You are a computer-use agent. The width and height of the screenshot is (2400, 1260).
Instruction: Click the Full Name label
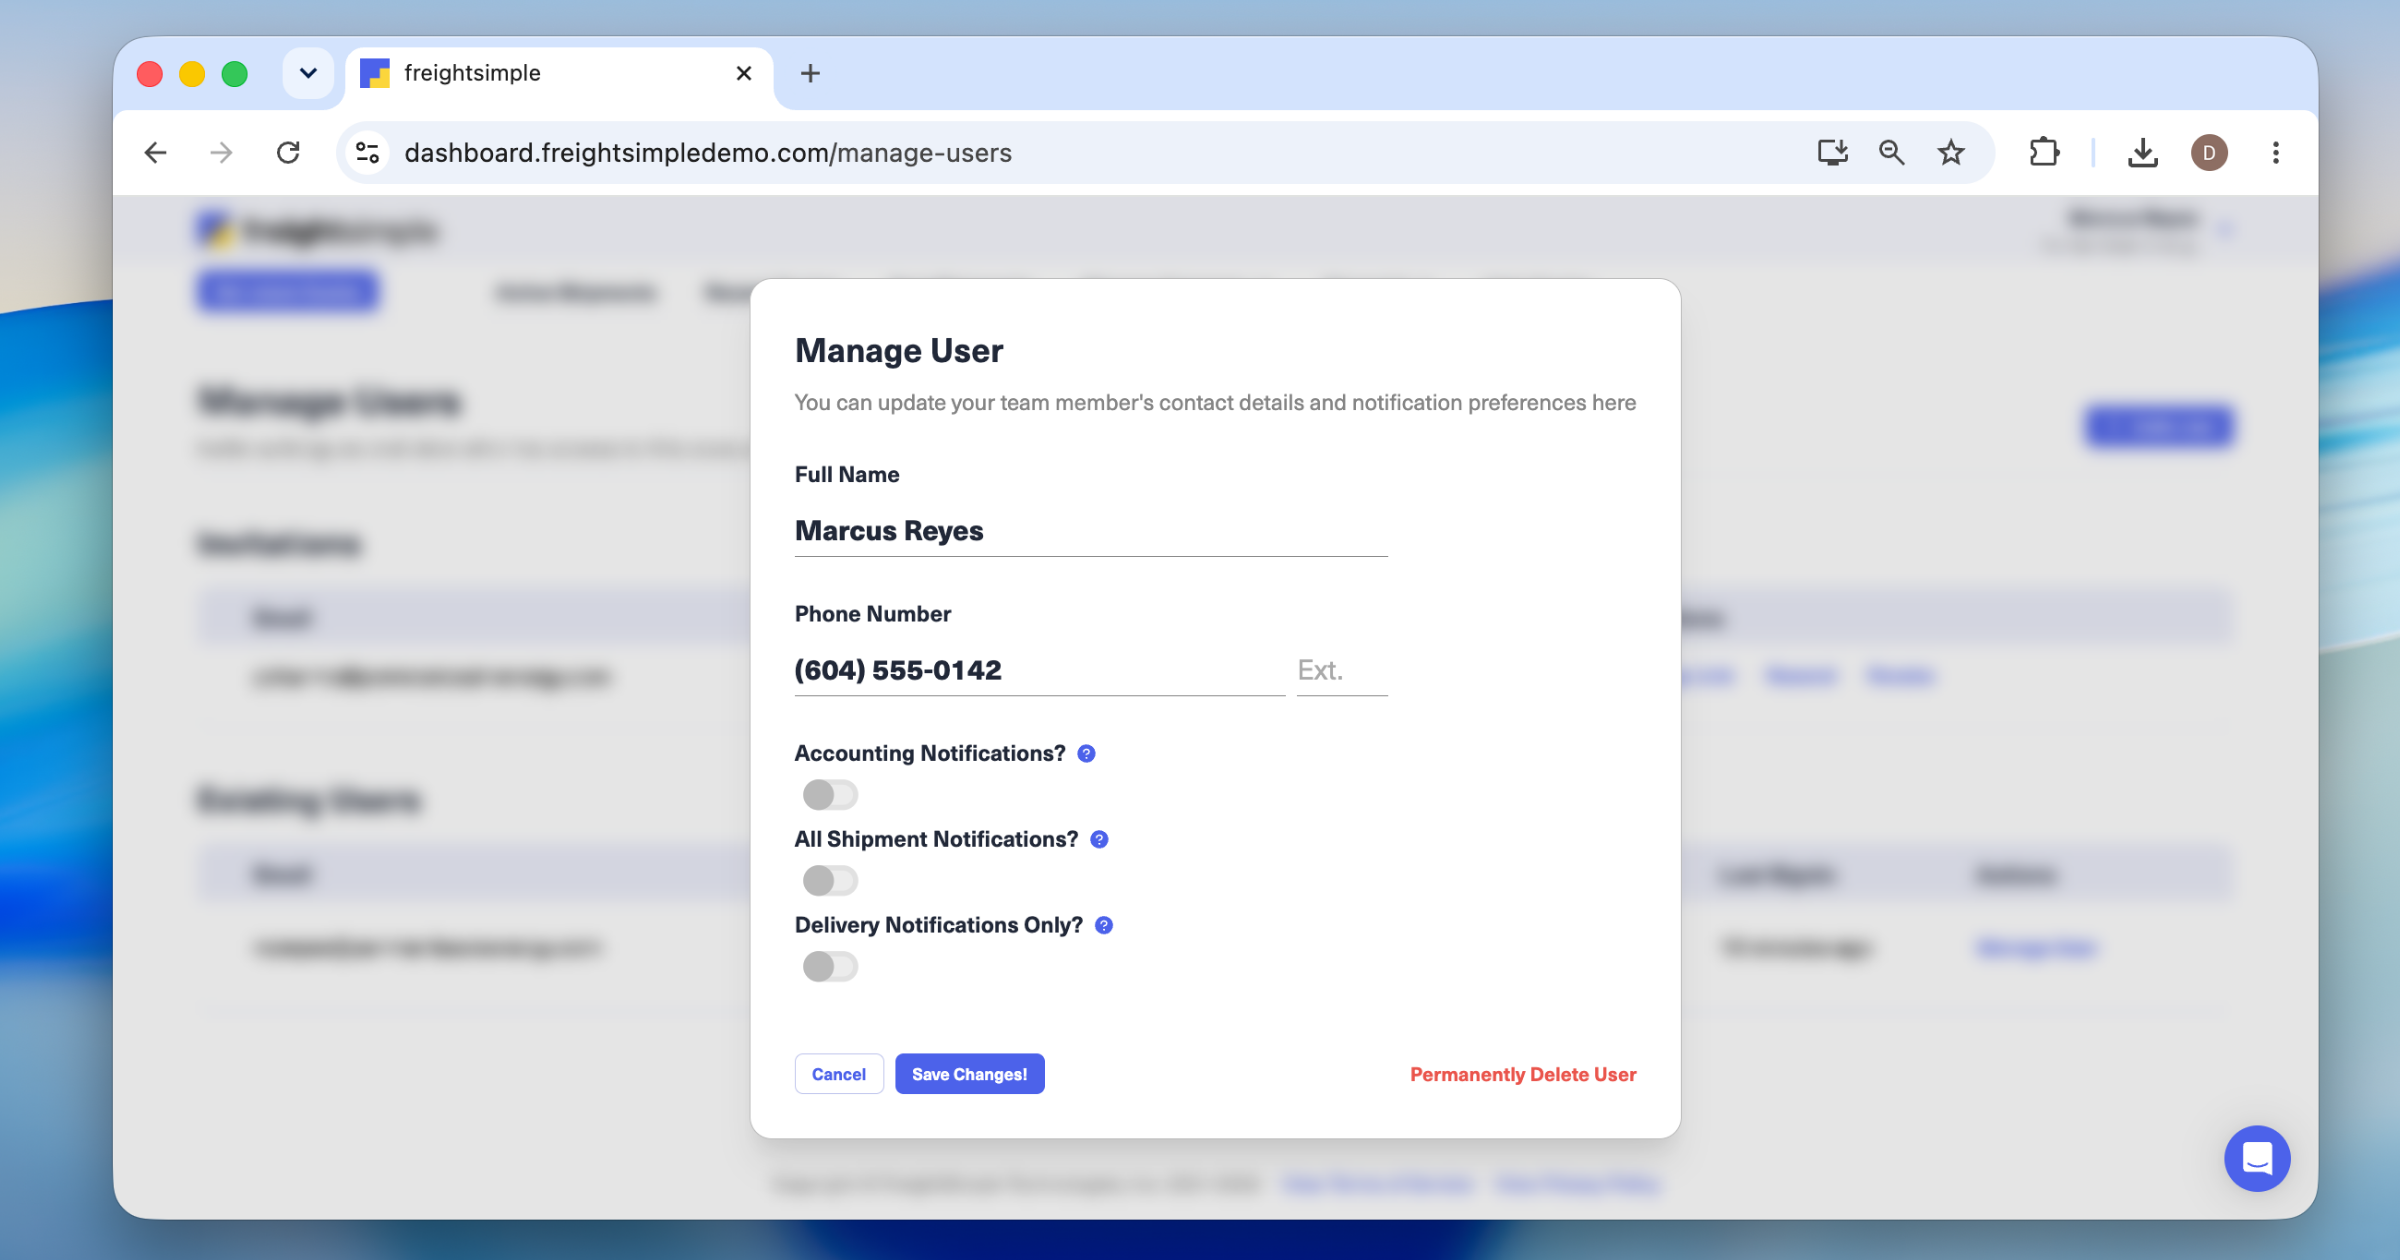tap(847, 475)
